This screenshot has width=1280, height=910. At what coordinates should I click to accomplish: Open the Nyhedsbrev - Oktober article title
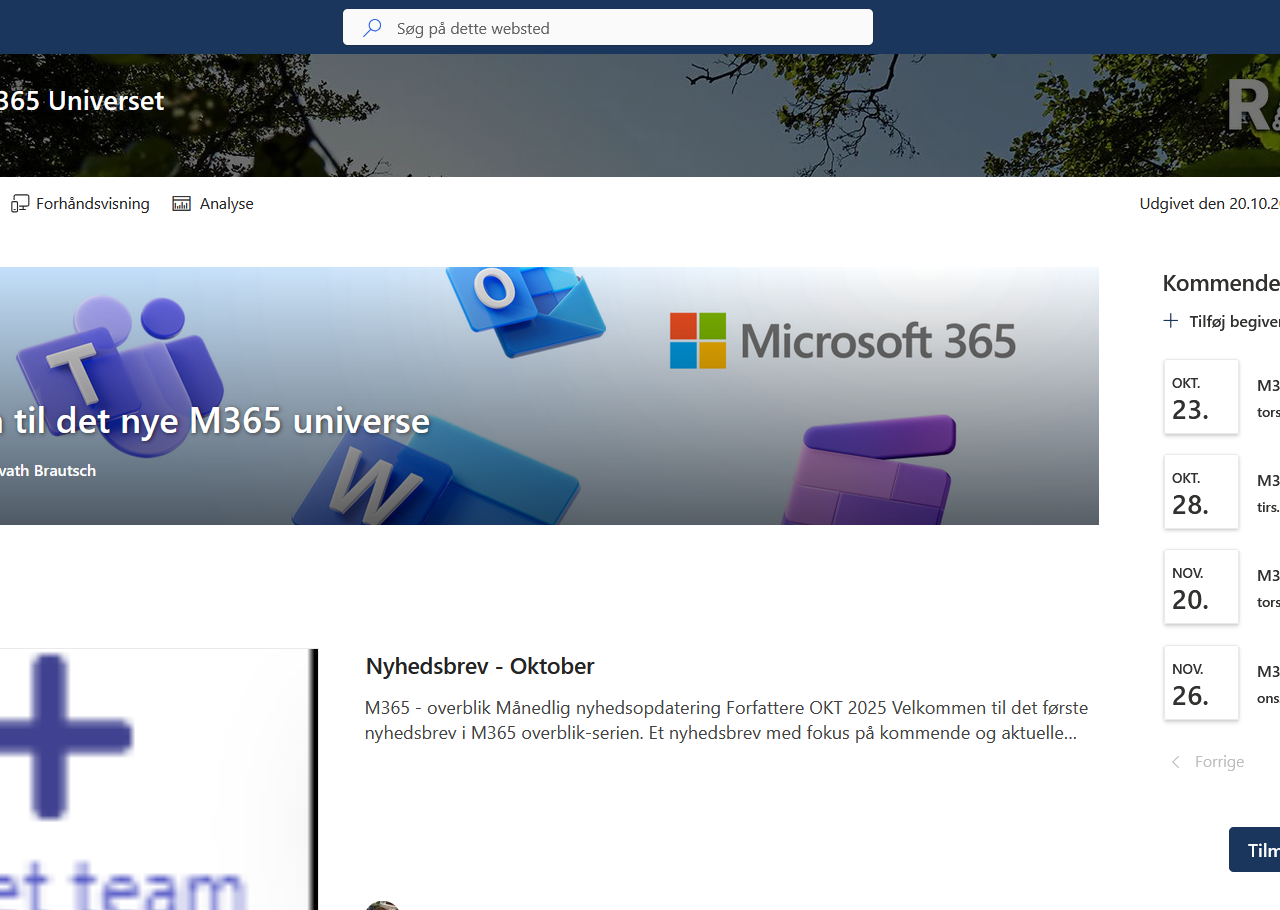(x=480, y=666)
